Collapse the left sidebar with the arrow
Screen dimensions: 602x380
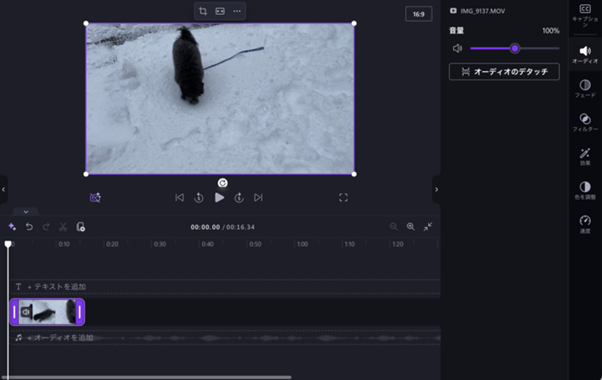tap(3, 189)
